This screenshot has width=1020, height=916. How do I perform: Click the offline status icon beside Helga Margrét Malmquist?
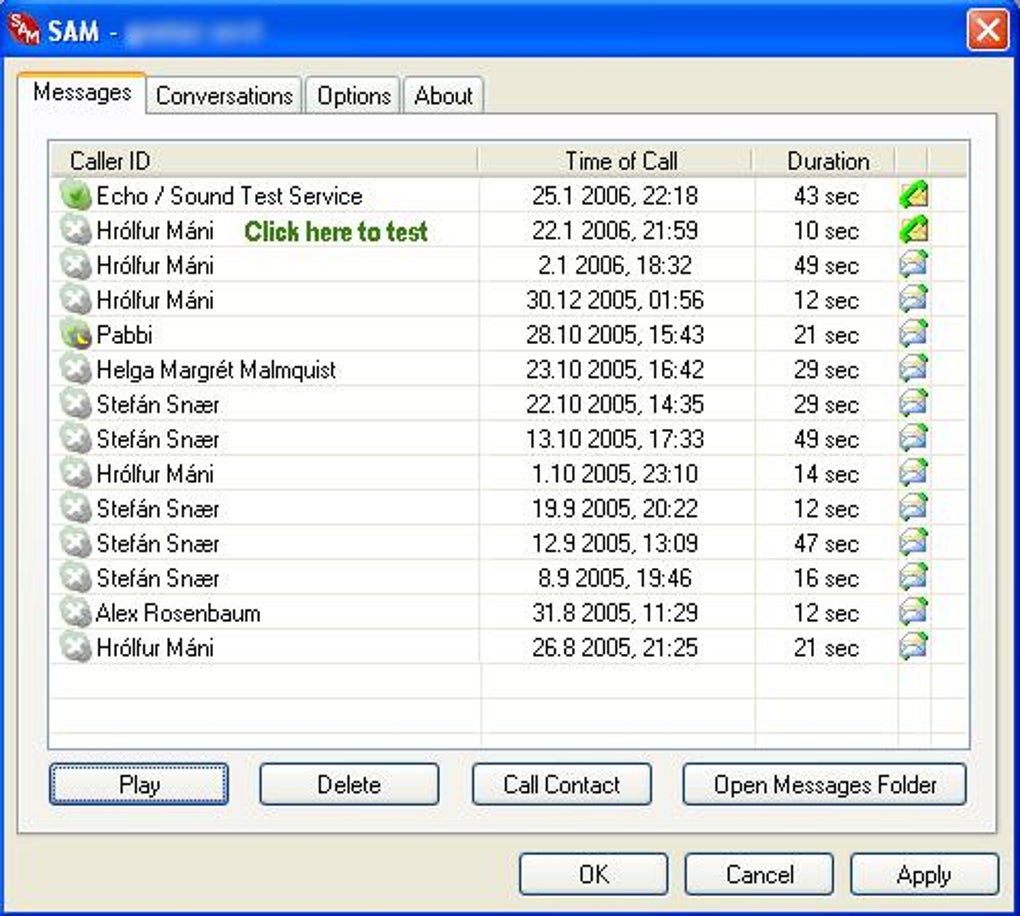pyautogui.click(x=75, y=369)
